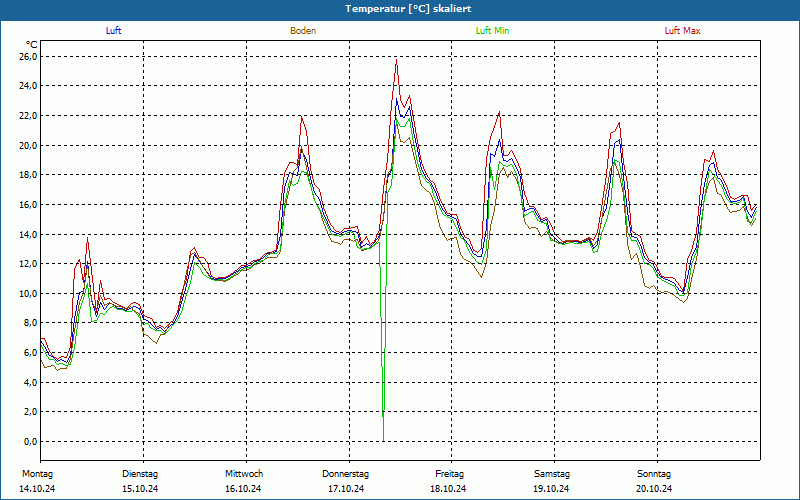This screenshot has width=800, height=500.
Task: Click the 16.10.24 date label
Action: pos(243,489)
